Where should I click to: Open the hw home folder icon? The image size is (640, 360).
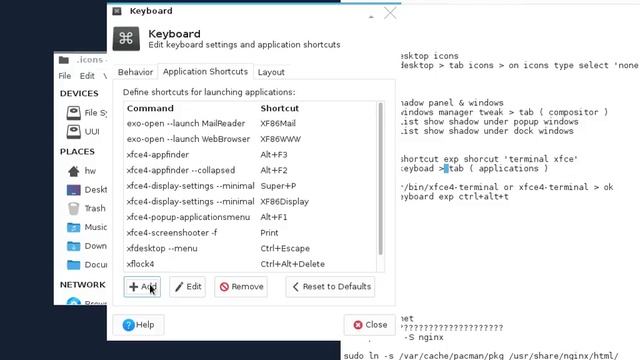coord(73,171)
